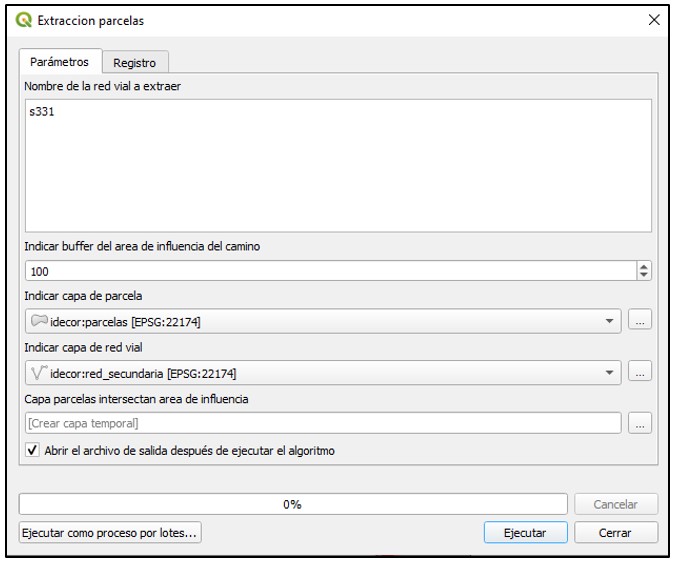Click the polygon icon of idecor:parcelas layer

pyautogui.click(x=39, y=321)
